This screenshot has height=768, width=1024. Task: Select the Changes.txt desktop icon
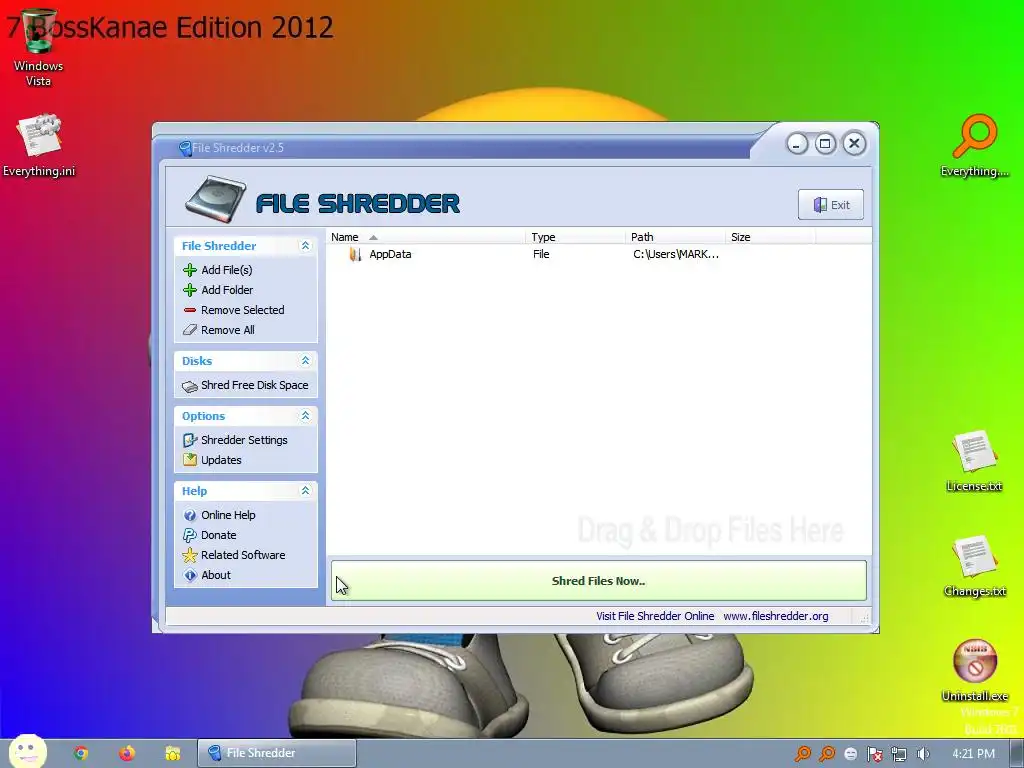coord(974,557)
